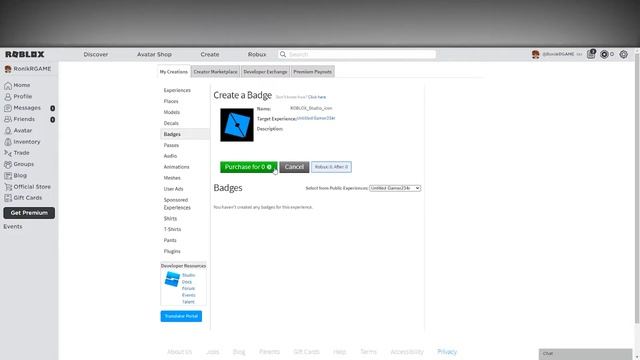Select User Ads in the creations list
Screen dimensions: 640x360
(x=173, y=189)
